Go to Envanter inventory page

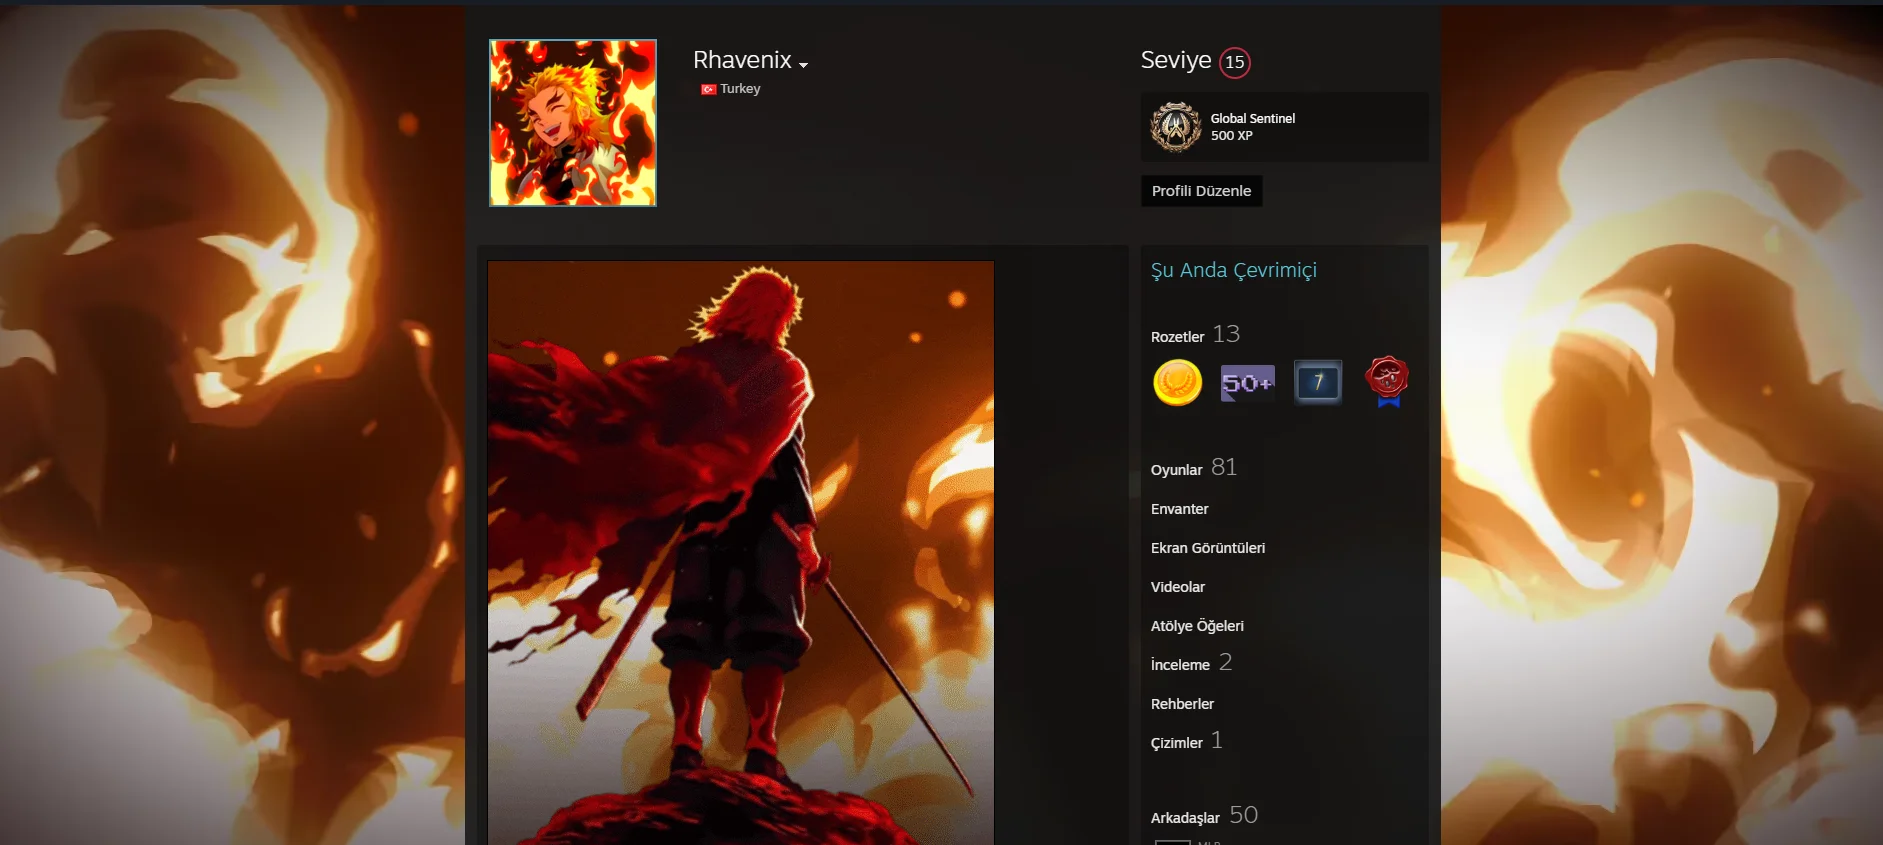pyautogui.click(x=1179, y=509)
